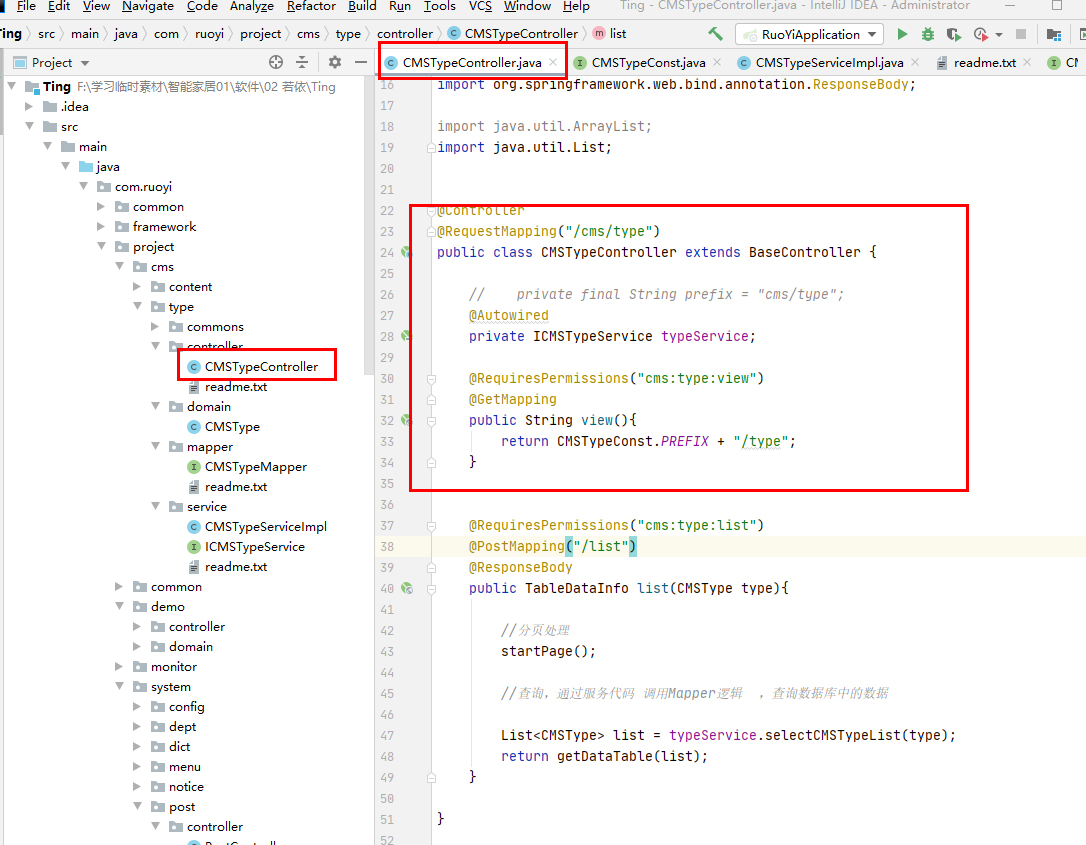Click the 'controller' breadcrumb in the navigation bar

(404, 34)
